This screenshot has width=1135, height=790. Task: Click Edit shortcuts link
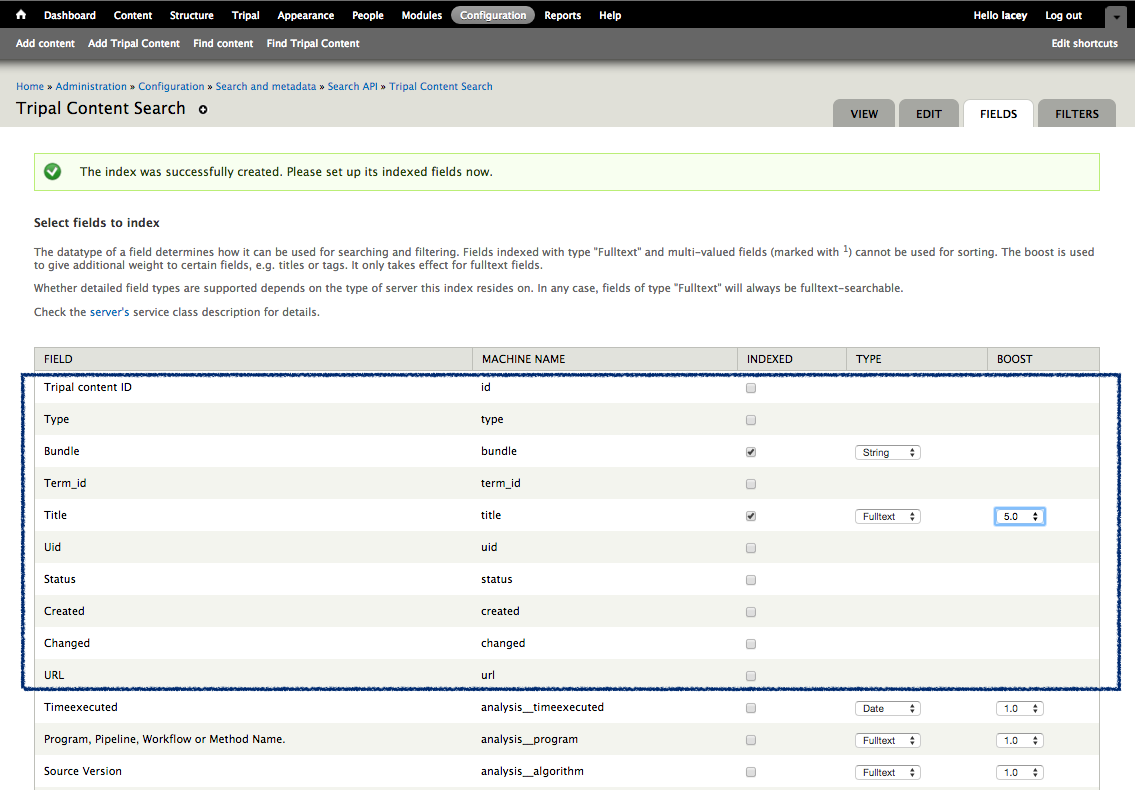point(1084,44)
